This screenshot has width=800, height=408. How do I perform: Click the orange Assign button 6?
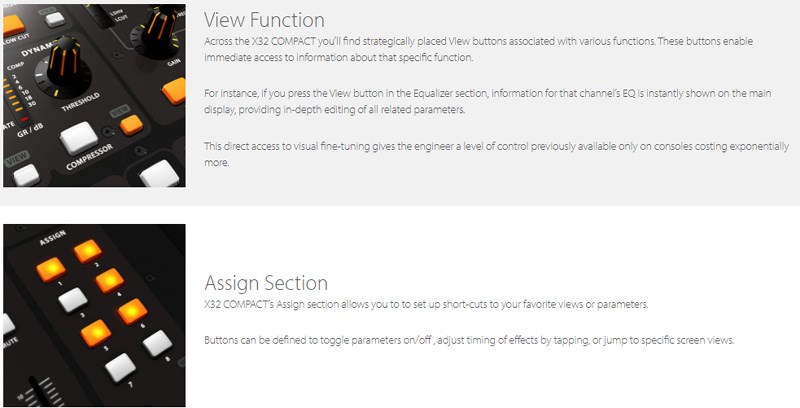(133, 312)
